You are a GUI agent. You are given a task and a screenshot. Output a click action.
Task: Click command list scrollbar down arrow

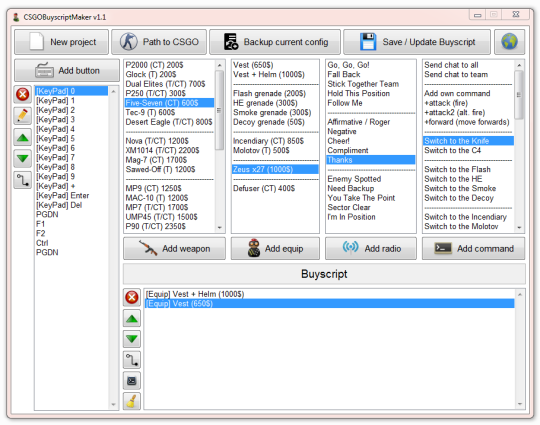pyautogui.click(x=519, y=227)
